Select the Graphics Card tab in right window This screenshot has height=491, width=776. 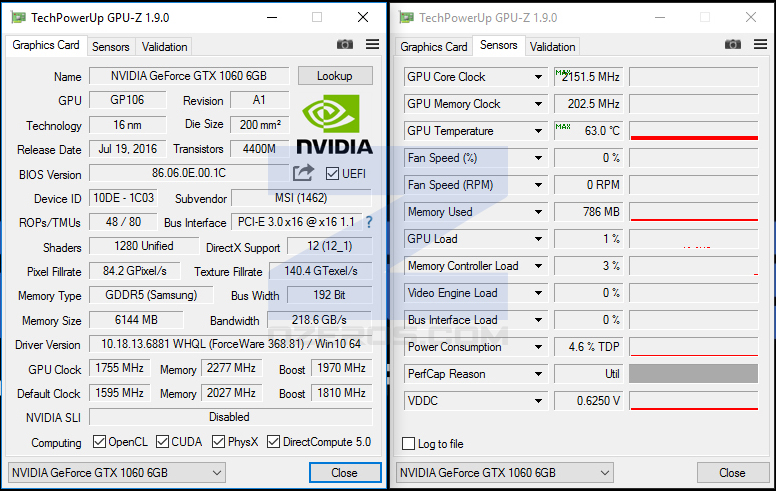434,47
